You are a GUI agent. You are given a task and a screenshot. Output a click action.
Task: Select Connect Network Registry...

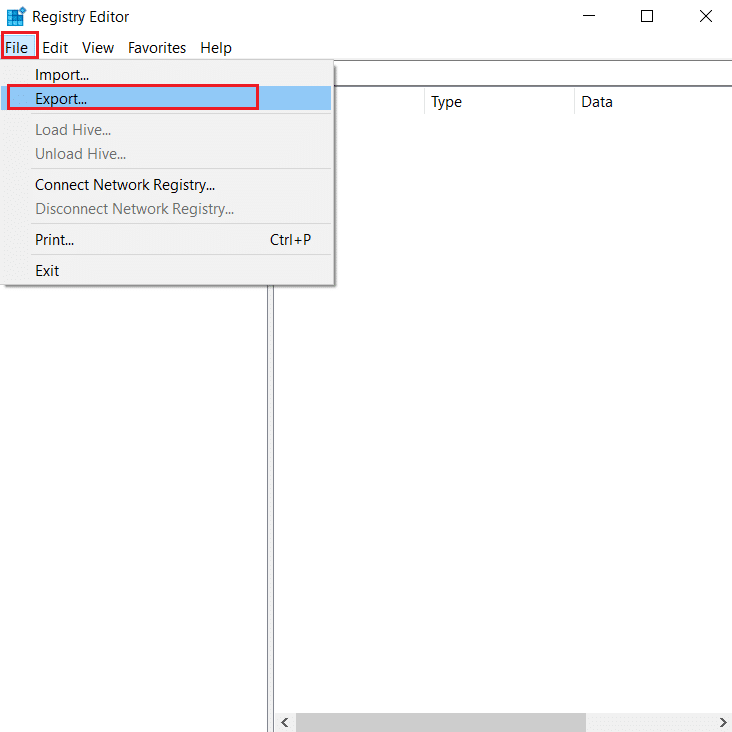coord(167,185)
